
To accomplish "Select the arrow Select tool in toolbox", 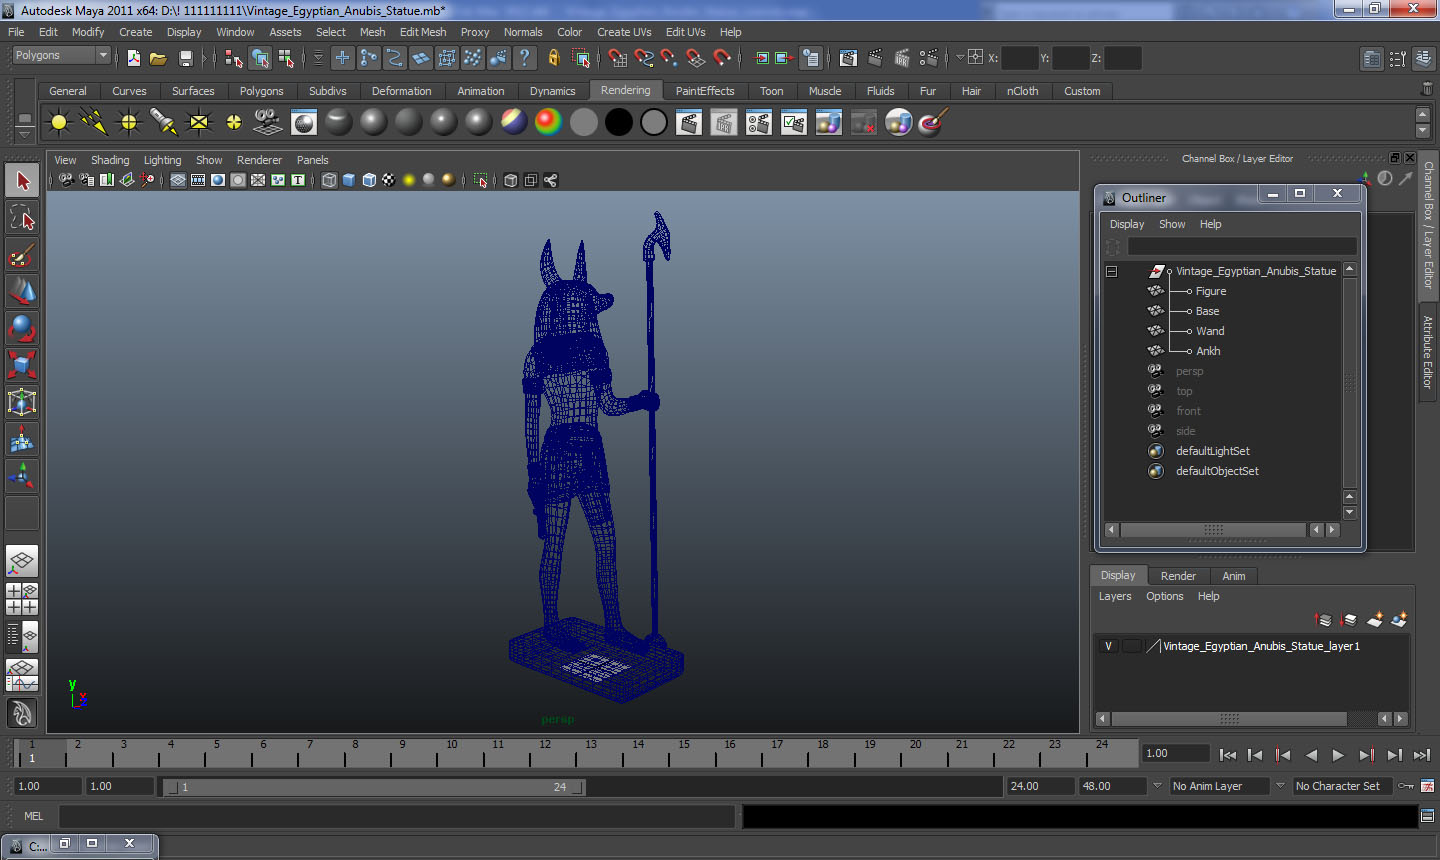I will point(22,181).
